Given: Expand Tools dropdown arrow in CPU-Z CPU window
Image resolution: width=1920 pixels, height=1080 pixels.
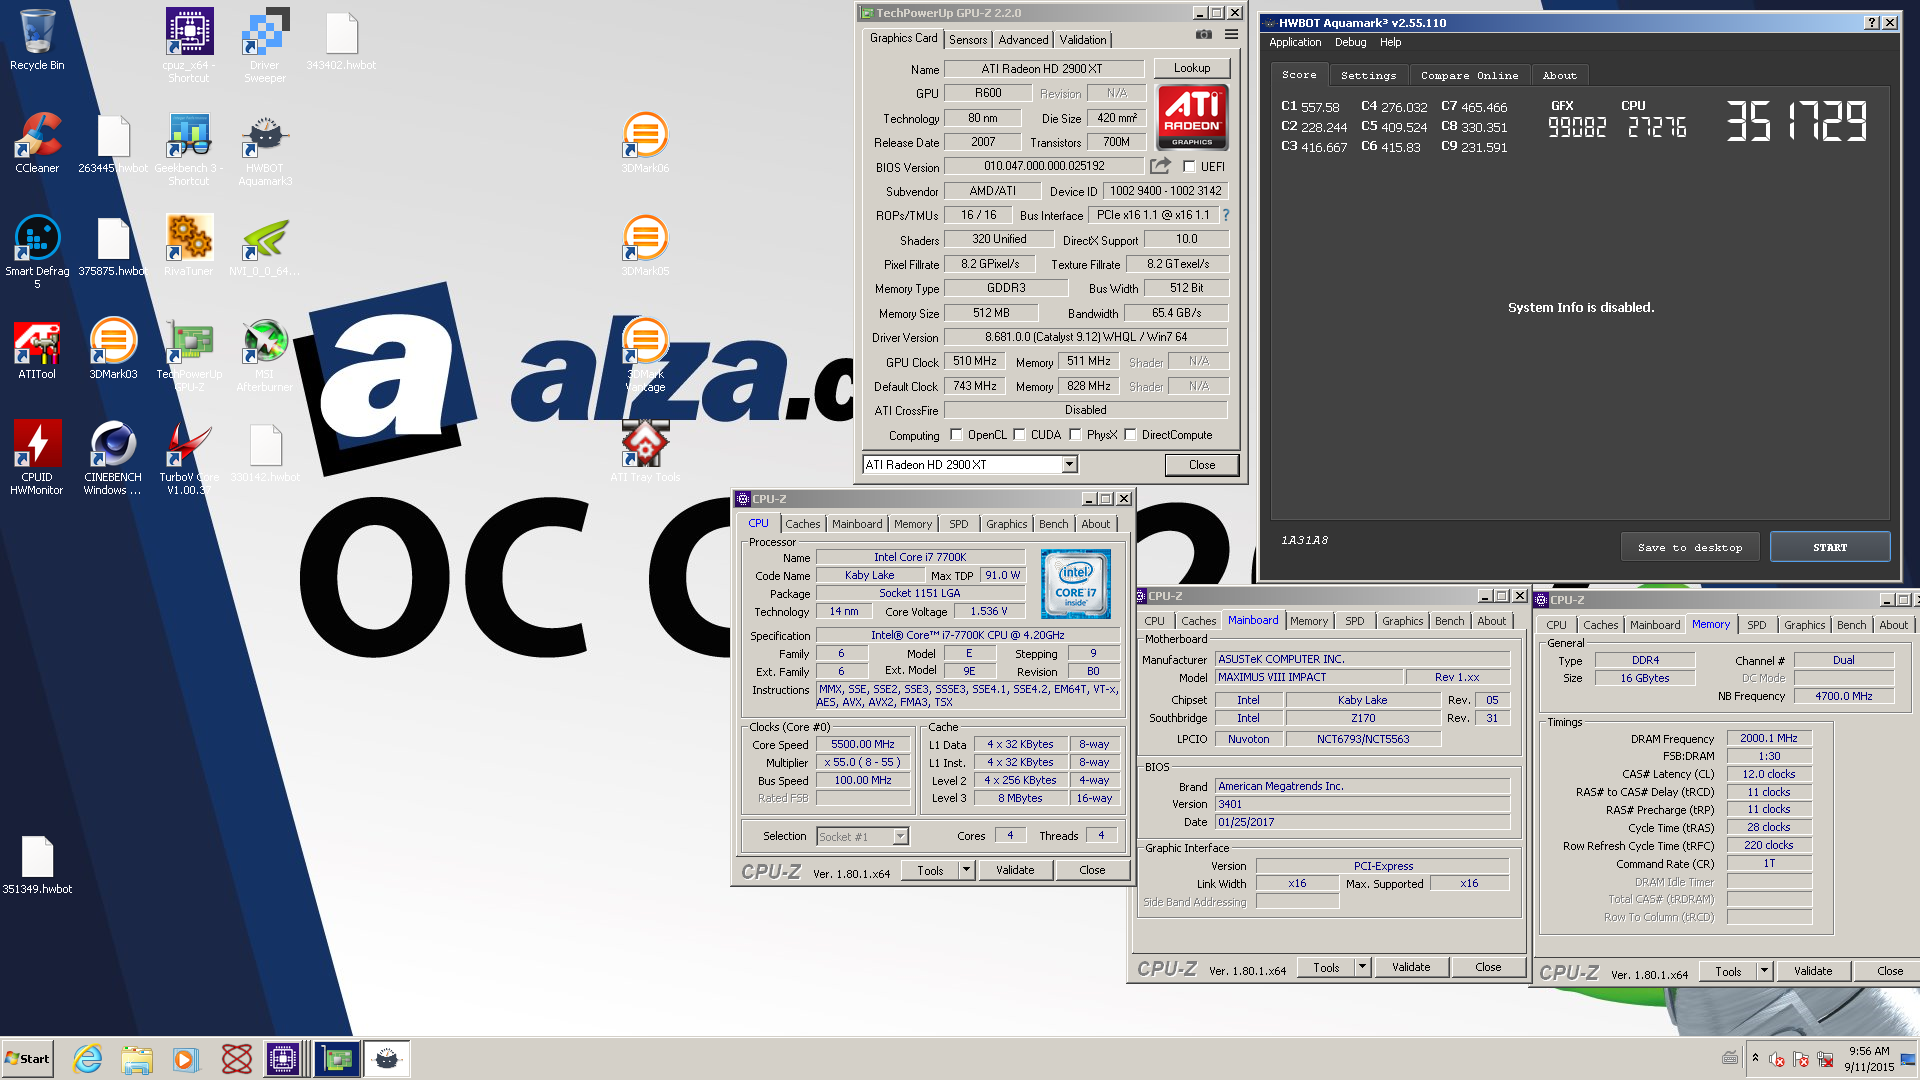Looking at the screenshot, I should 966,871.
